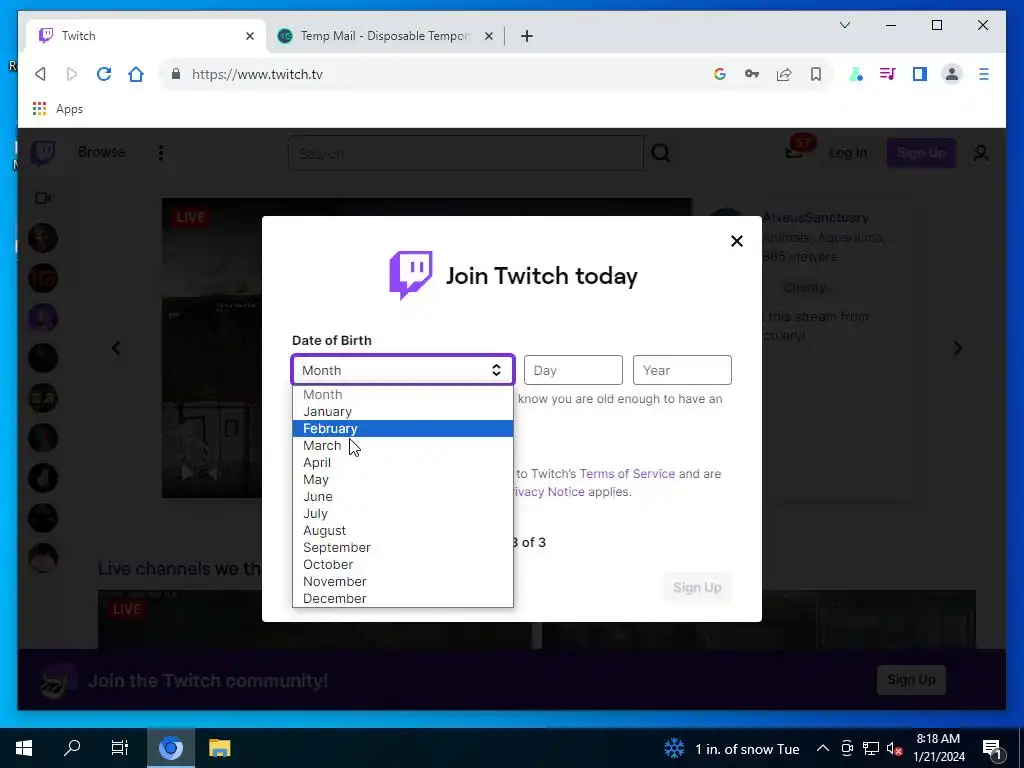1024x768 pixels.
Task: Switch to the Temp Mail tab
Action: [x=384, y=36]
